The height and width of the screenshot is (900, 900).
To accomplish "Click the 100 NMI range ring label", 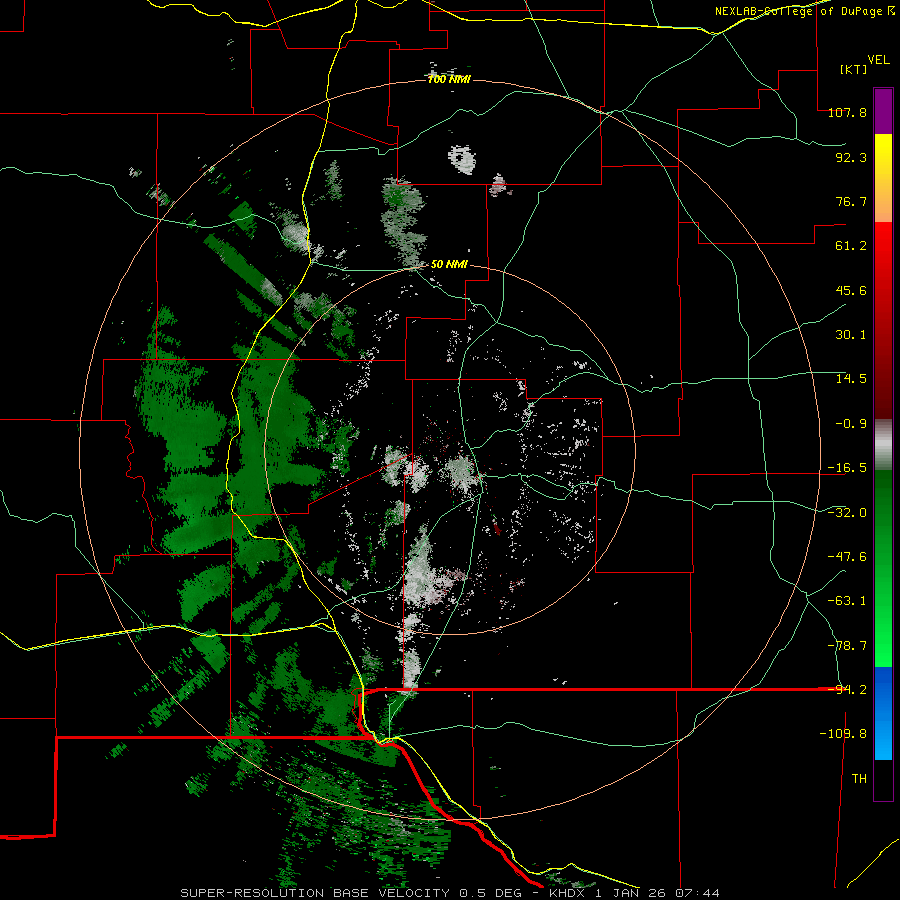I will click(449, 79).
